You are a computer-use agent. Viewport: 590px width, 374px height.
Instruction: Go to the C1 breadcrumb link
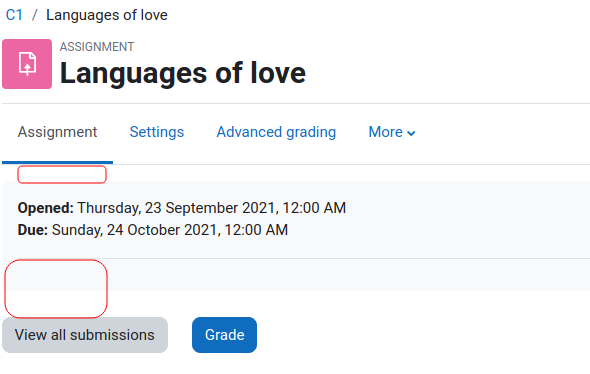click(14, 15)
